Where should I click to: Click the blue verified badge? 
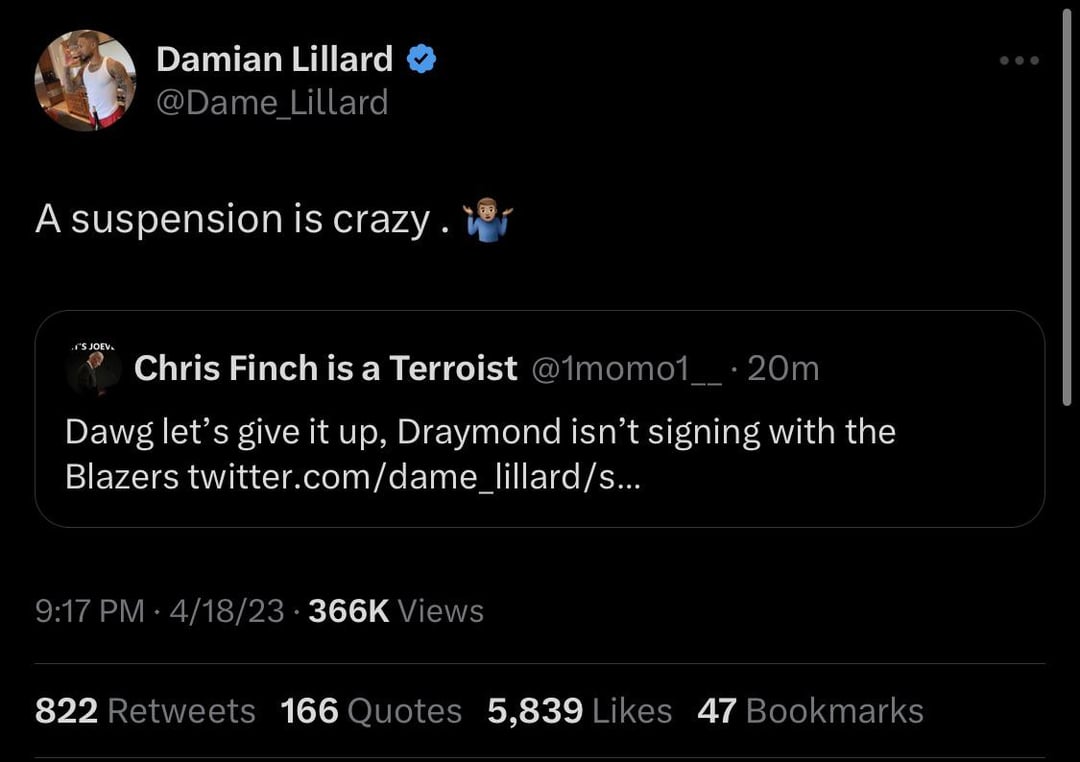[421, 60]
